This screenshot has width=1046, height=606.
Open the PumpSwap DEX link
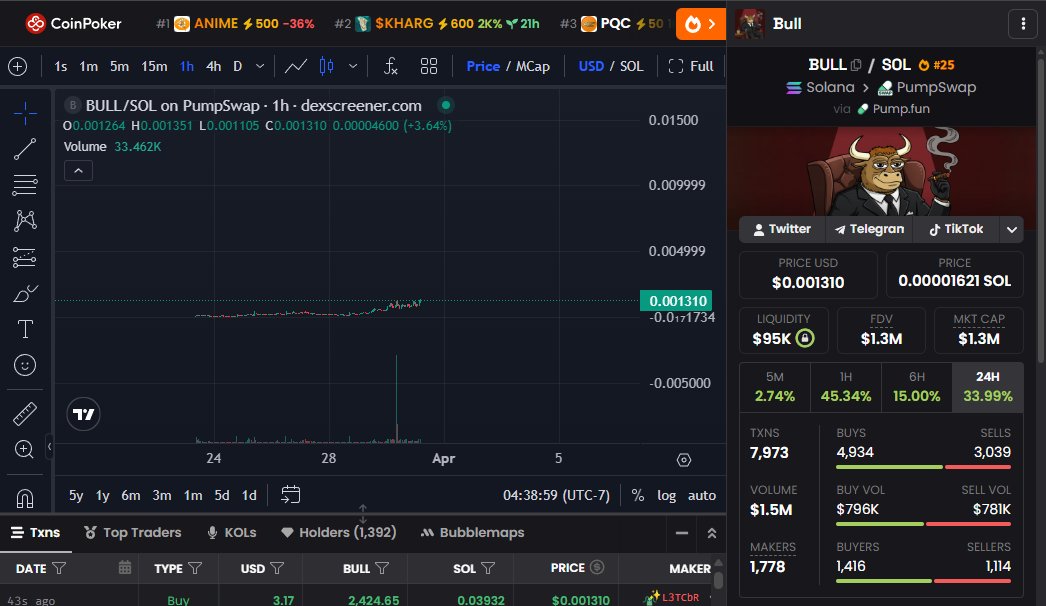(x=927, y=87)
